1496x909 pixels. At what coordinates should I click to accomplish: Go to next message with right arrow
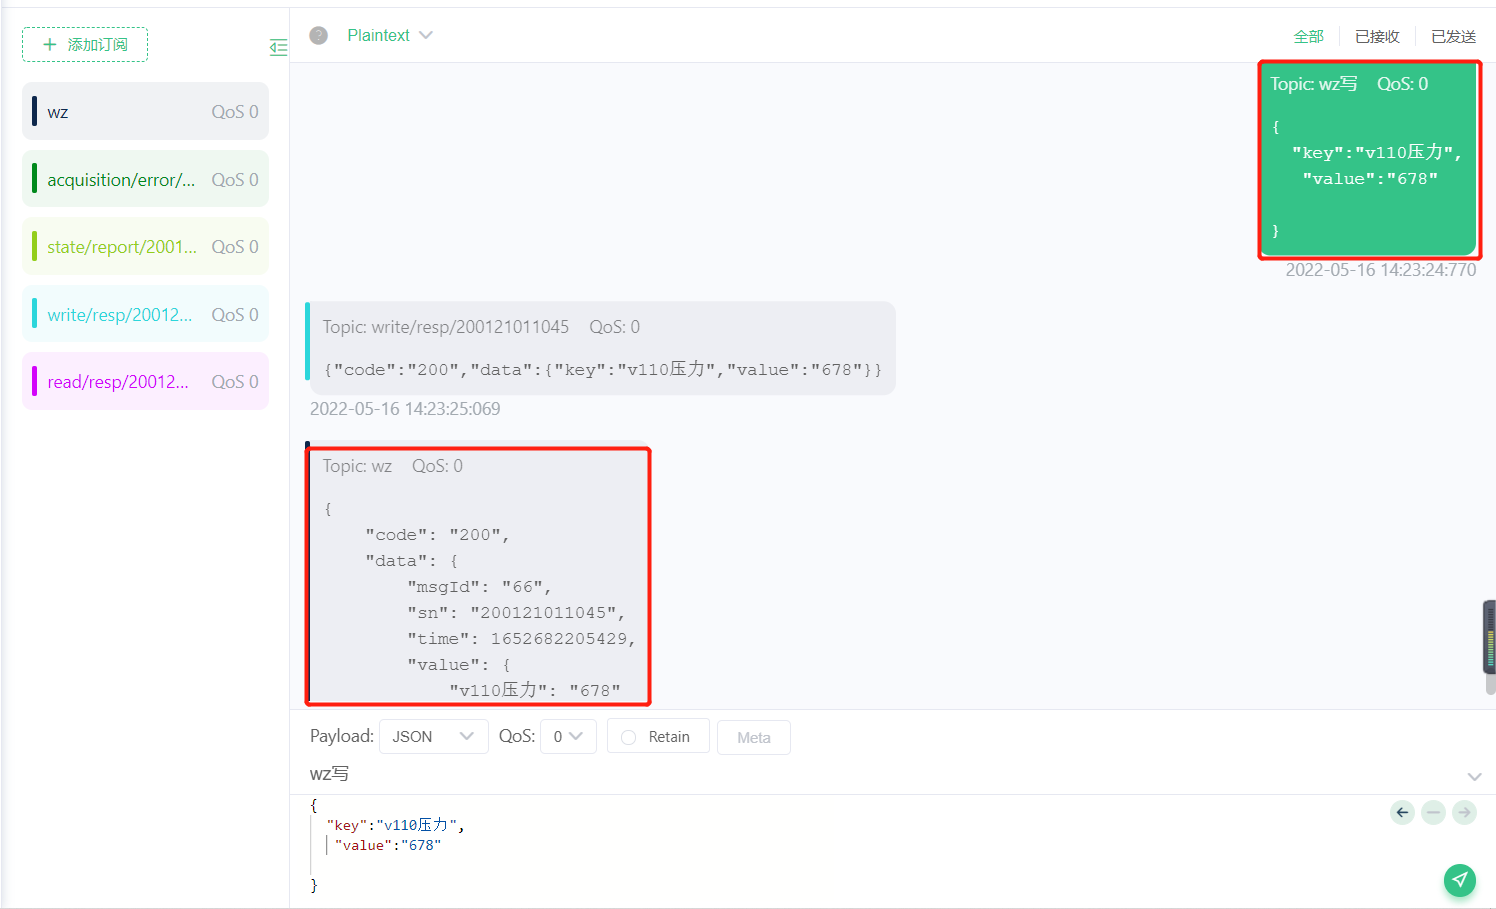1464,812
